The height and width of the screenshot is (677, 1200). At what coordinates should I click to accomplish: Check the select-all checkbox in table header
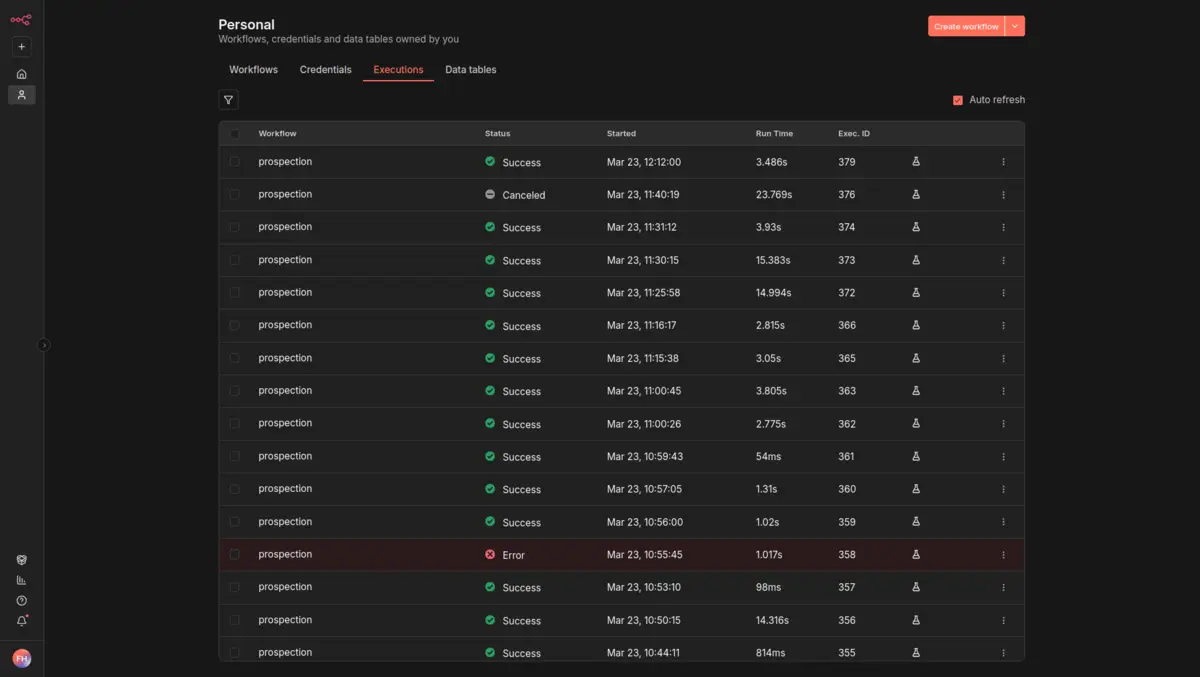[x=235, y=134]
